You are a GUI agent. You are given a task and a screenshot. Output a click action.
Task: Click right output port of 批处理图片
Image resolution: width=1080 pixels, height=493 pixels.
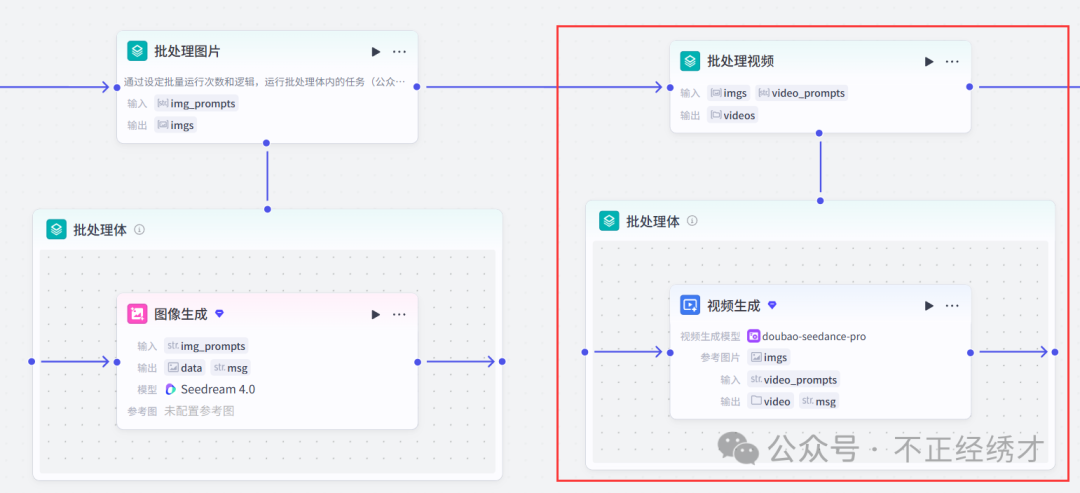click(x=417, y=87)
